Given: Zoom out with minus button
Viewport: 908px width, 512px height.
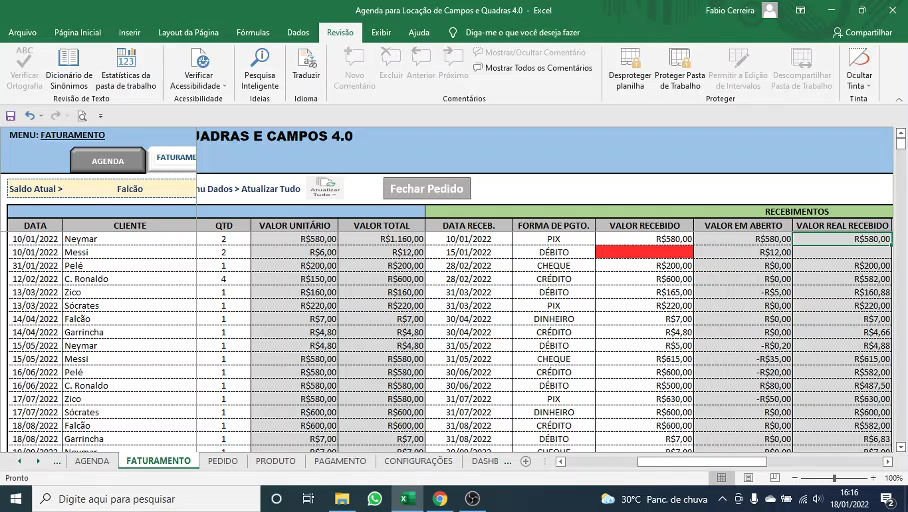Looking at the screenshot, I should (x=794, y=478).
